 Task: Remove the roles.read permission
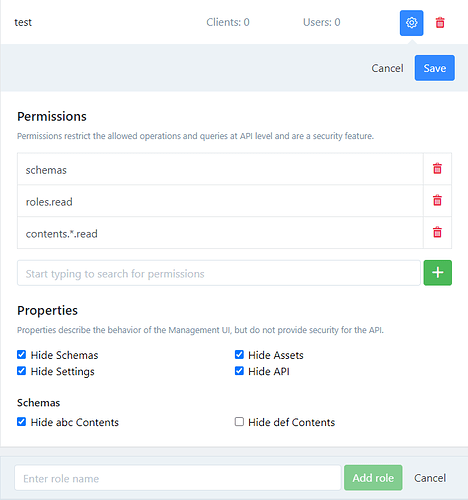[437, 200]
